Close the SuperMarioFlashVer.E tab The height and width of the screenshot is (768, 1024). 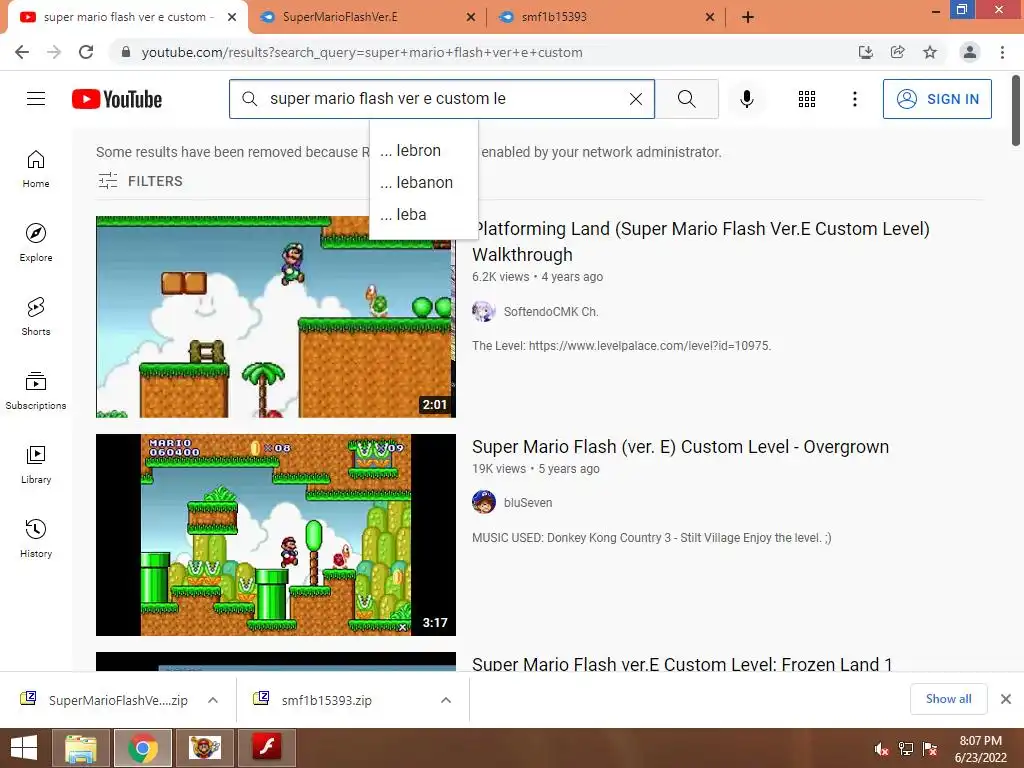(470, 17)
